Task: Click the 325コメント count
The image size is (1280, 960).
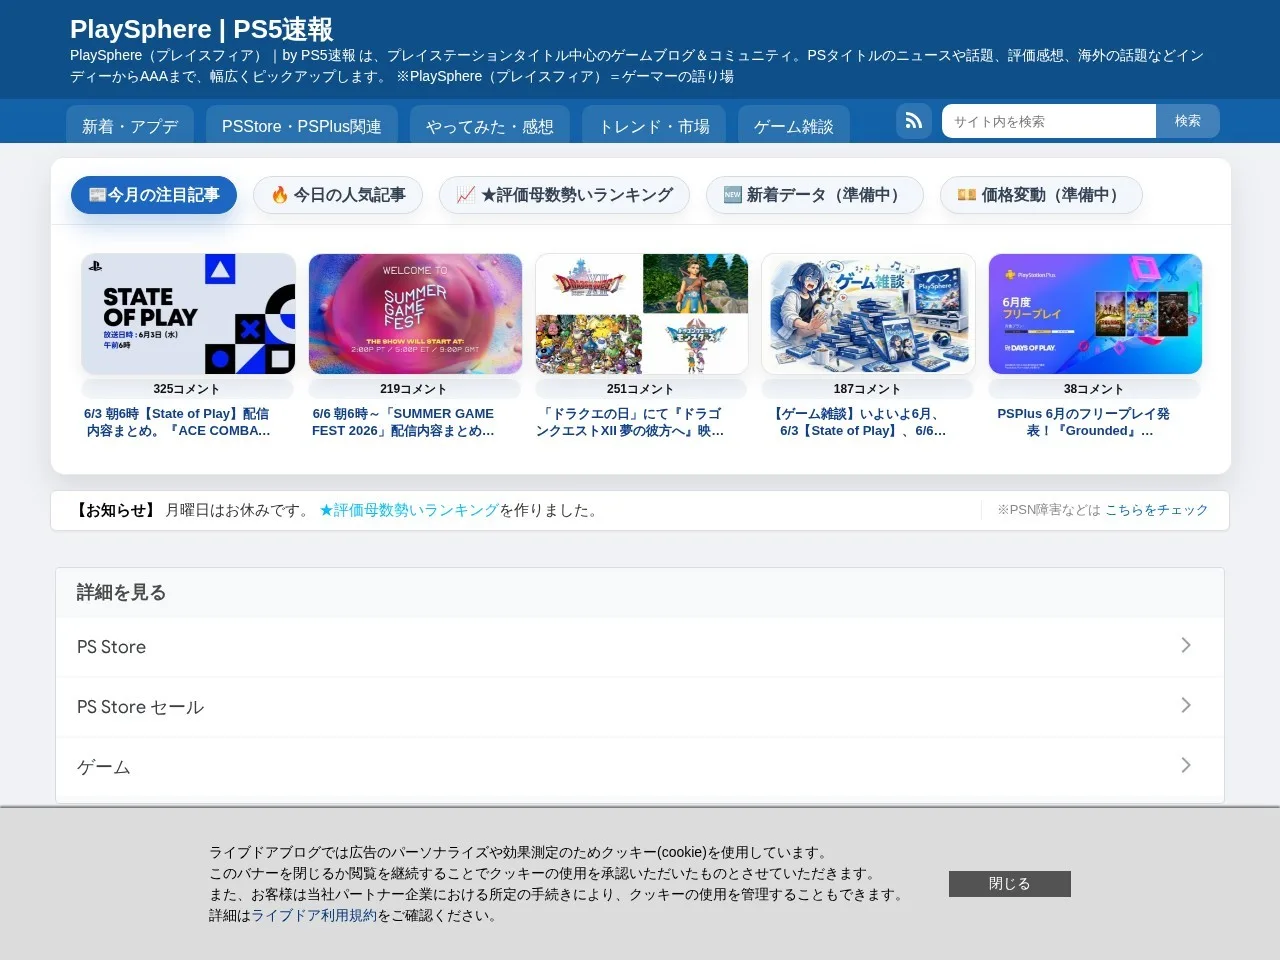Action: coord(187,389)
